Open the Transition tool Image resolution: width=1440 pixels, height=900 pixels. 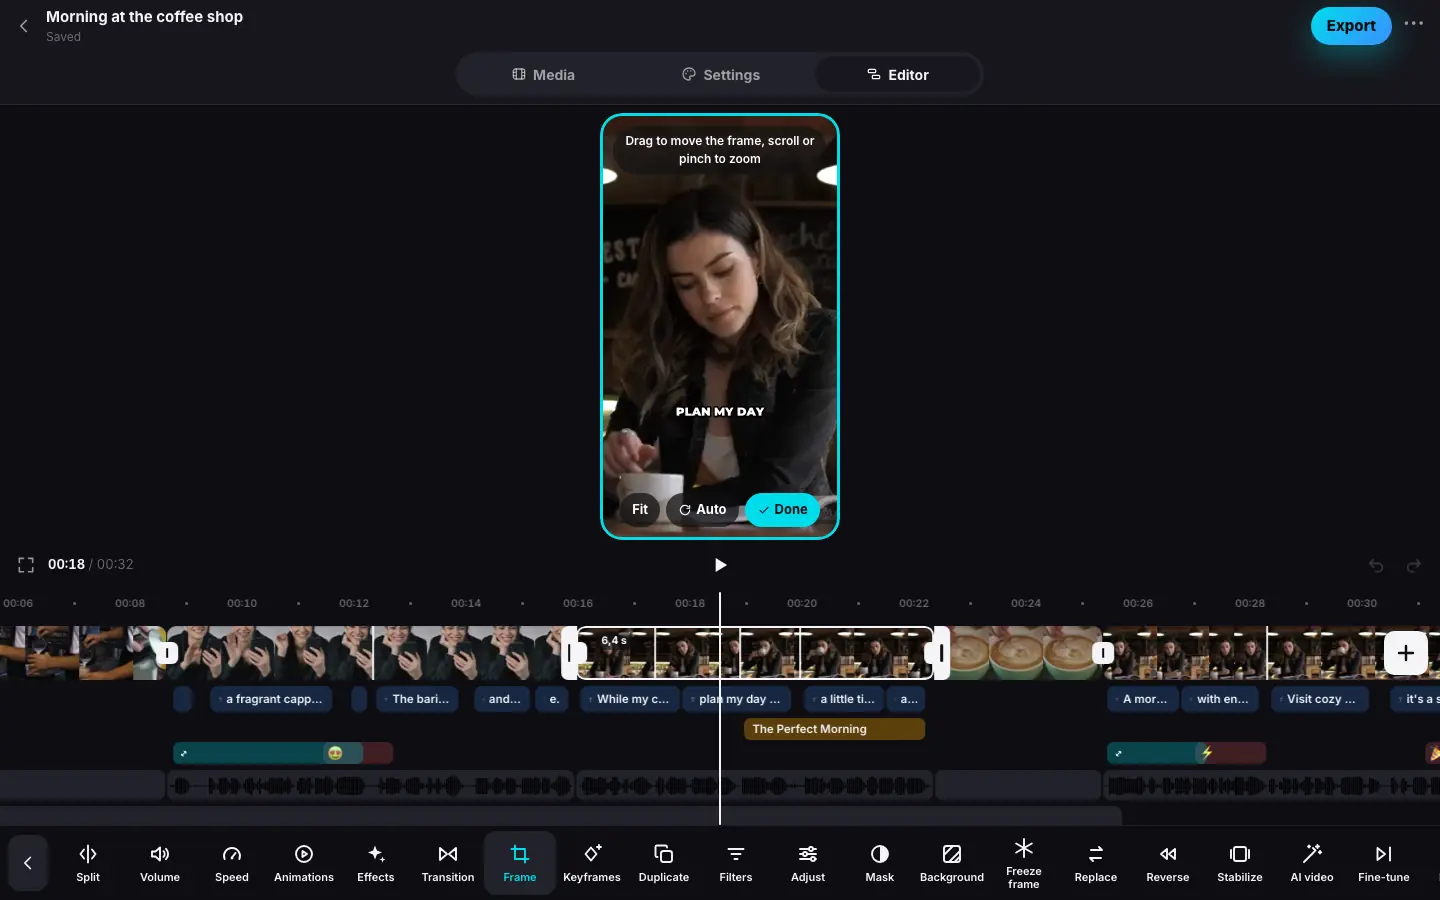tap(448, 863)
